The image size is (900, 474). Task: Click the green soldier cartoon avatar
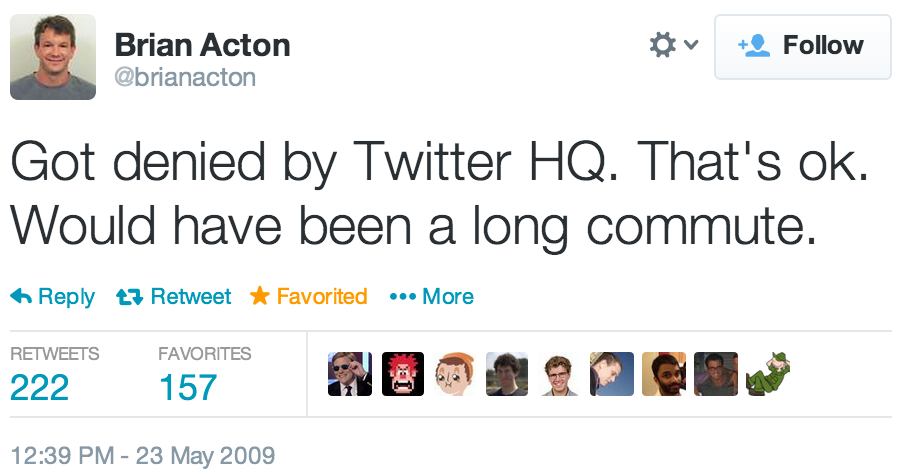point(767,374)
